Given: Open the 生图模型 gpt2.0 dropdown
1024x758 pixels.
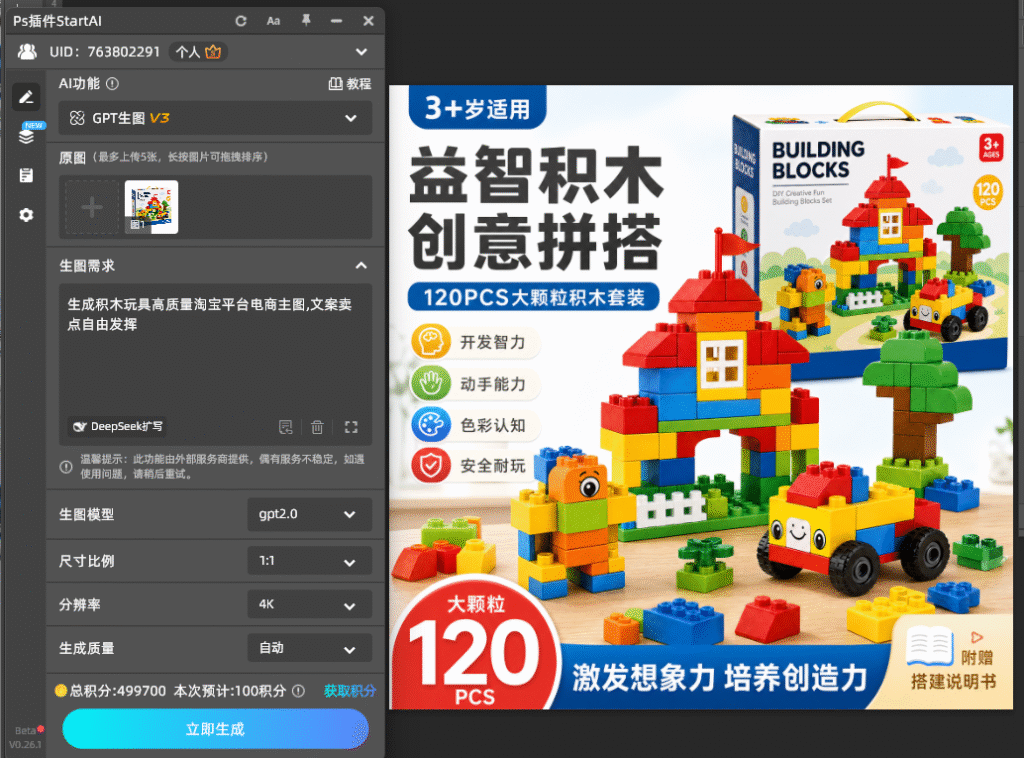Looking at the screenshot, I should tap(310, 514).
